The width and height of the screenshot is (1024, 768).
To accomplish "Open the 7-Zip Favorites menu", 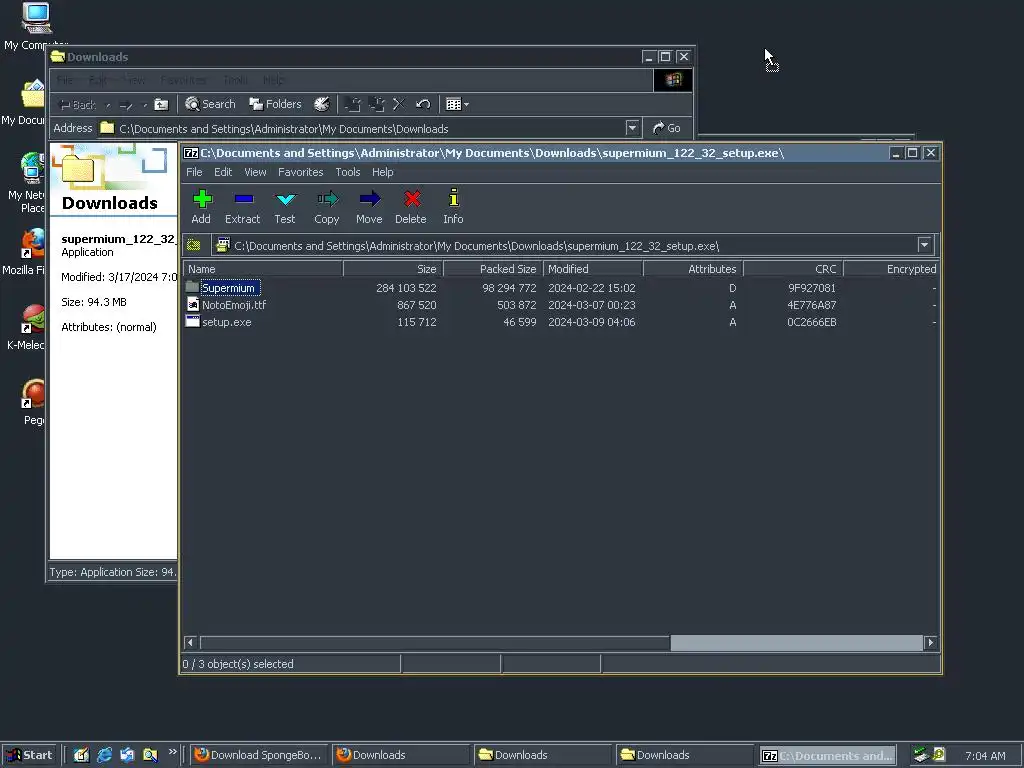I will pyautogui.click(x=300, y=172).
